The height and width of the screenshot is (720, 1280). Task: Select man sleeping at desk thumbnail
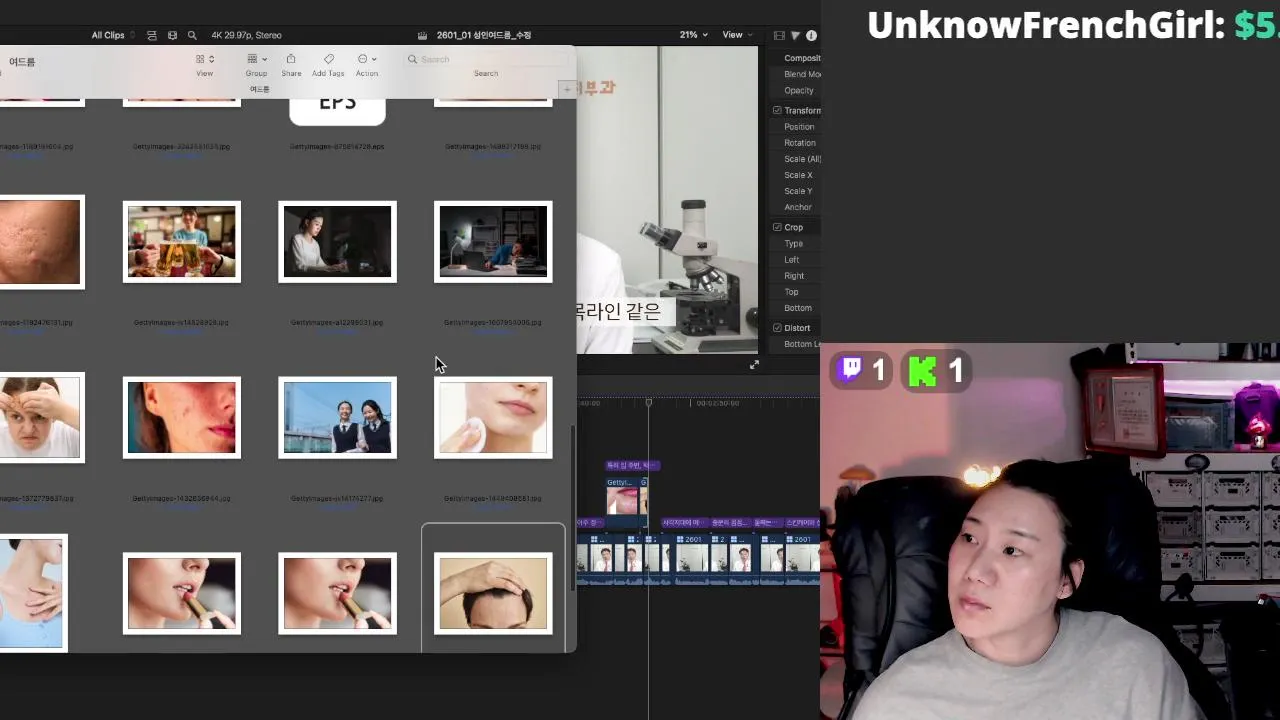pos(493,242)
